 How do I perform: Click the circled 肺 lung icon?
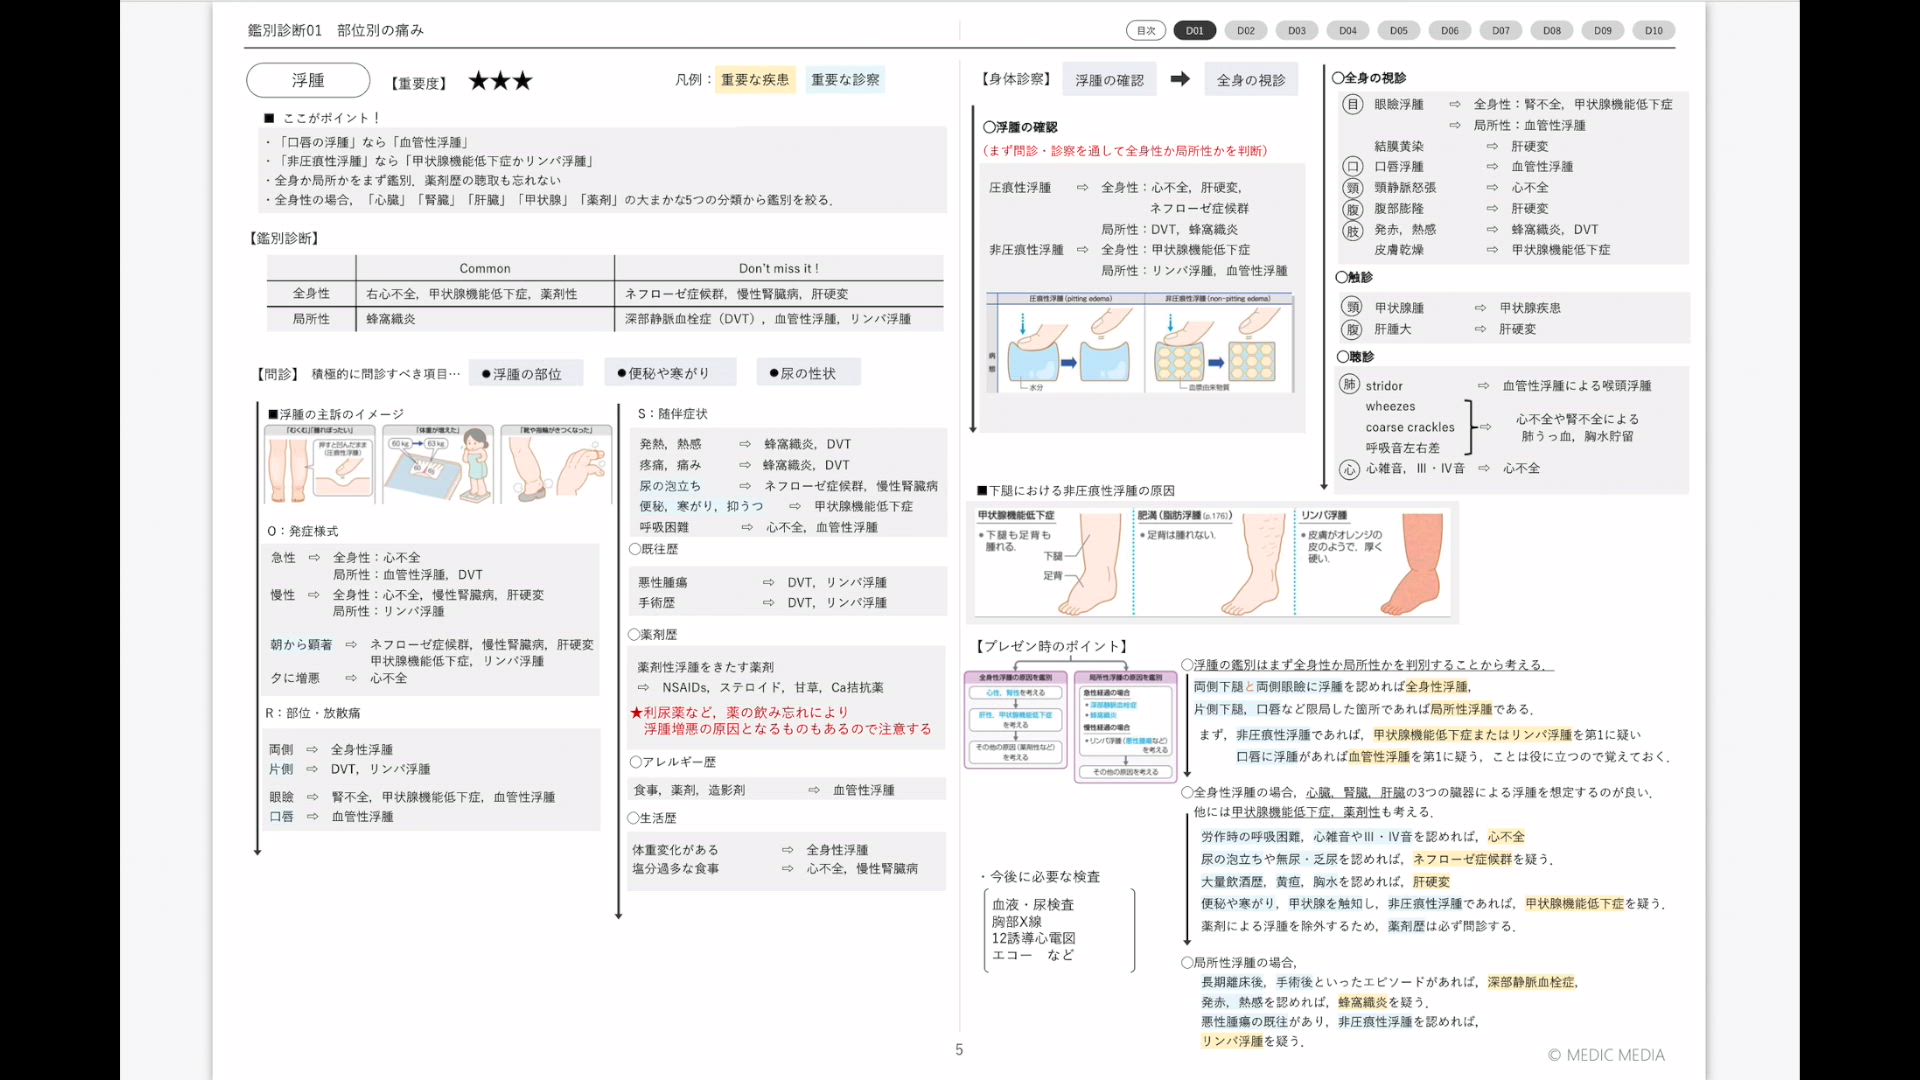(1349, 385)
